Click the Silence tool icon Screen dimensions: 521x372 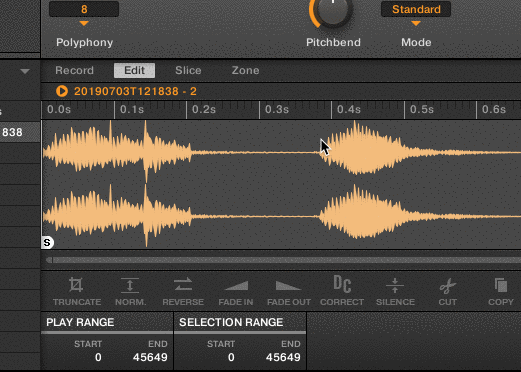pyautogui.click(x=395, y=285)
